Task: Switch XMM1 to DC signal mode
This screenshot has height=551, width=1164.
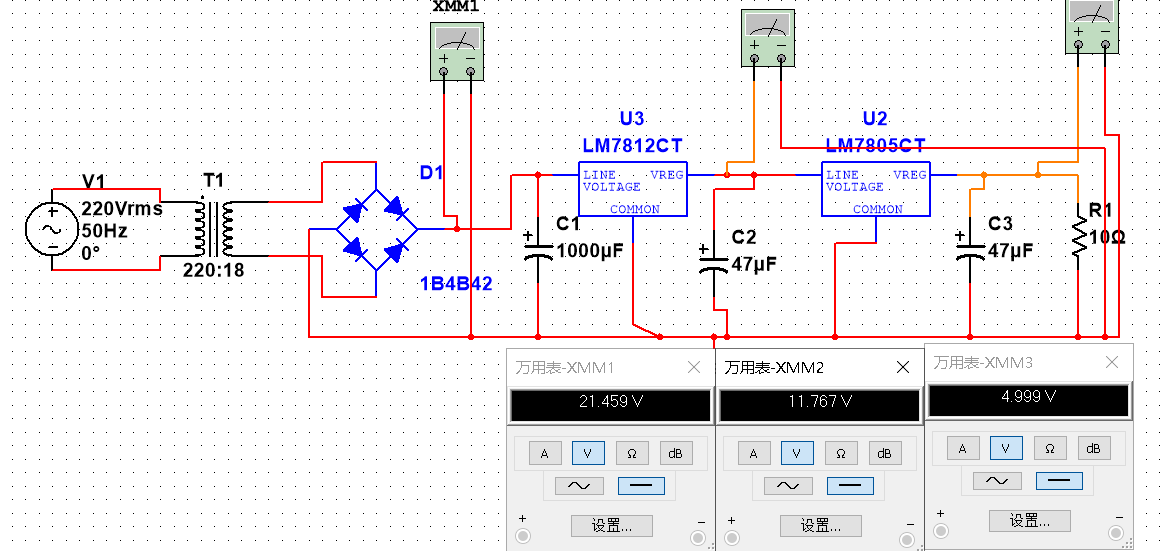Action: [x=641, y=486]
